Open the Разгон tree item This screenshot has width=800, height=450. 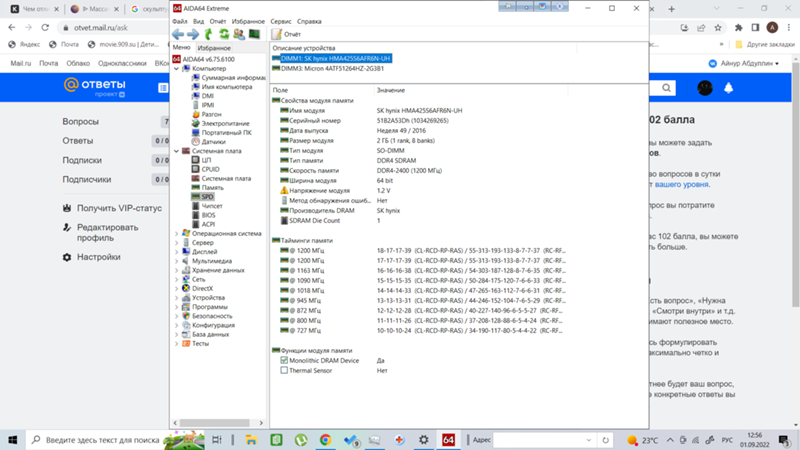click(x=207, y=114)
